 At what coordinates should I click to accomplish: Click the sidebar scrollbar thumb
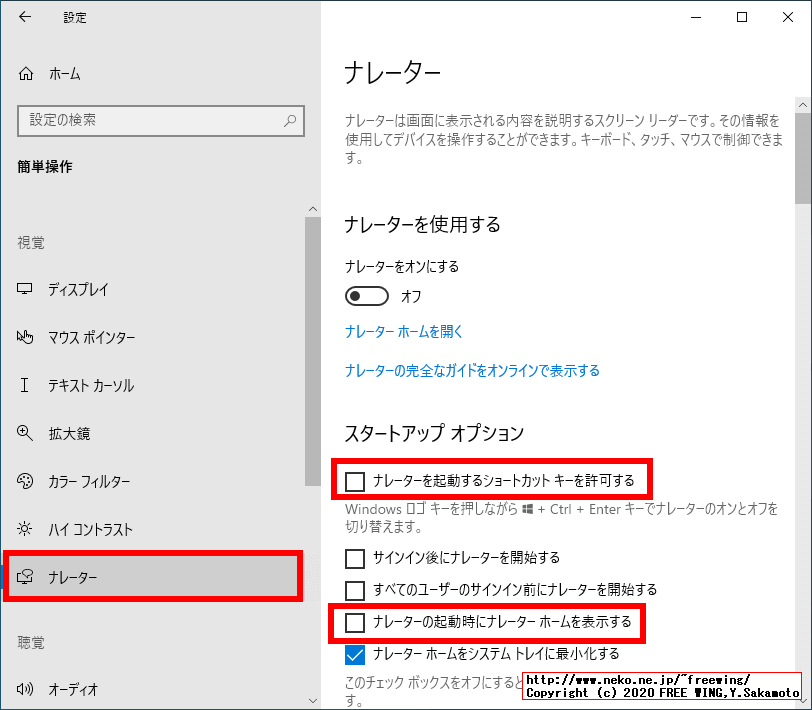(x=313, y=351)
